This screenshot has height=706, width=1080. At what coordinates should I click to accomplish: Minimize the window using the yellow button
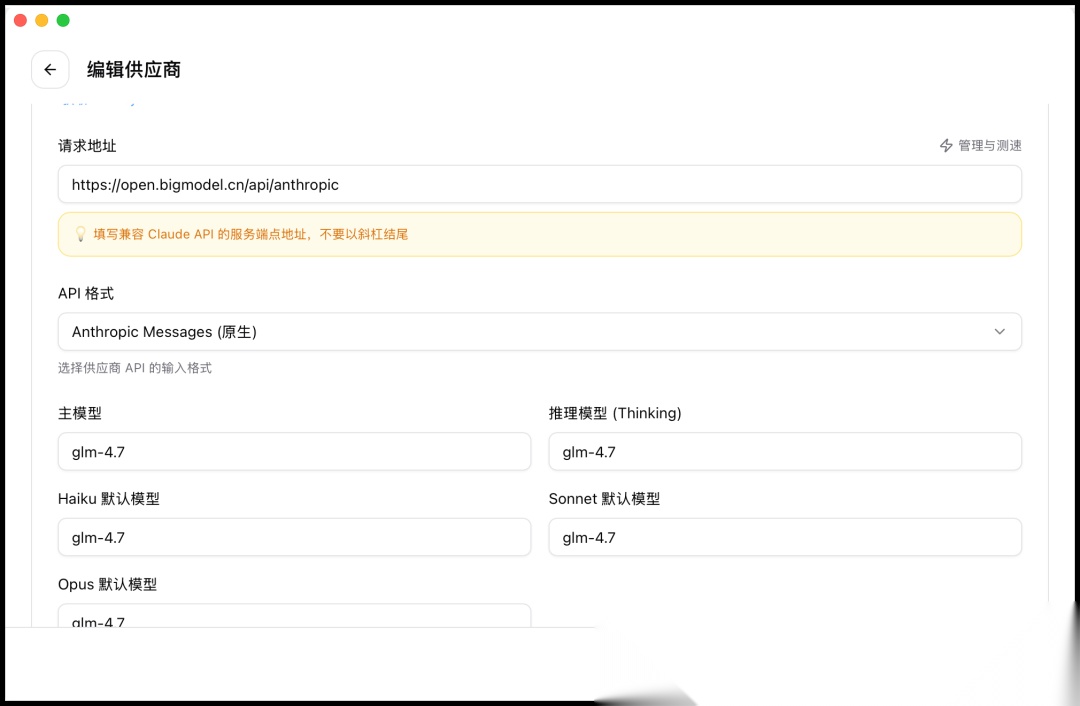[x=41, y=20]
